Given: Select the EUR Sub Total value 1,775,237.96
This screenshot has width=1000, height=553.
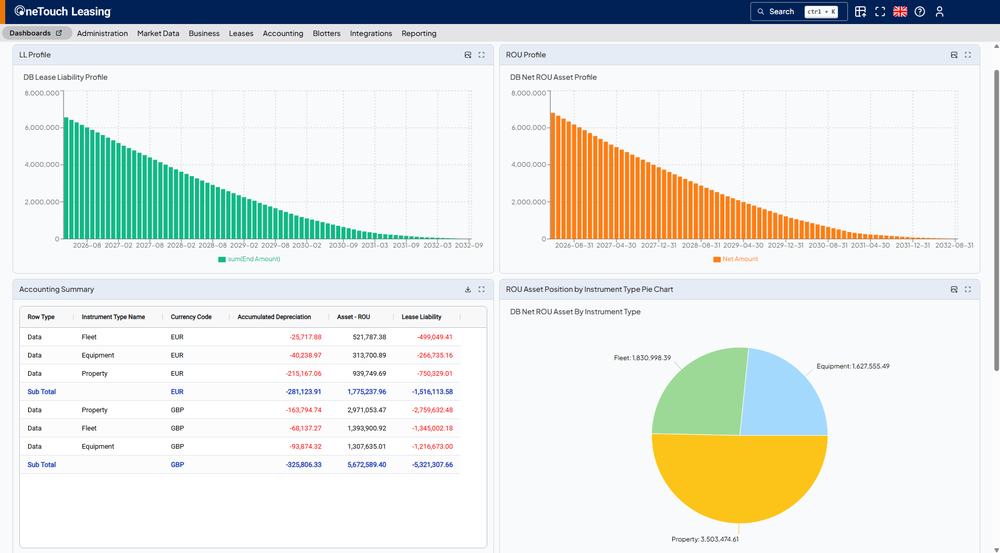Looking at the screenshot, I should [367, 392].
